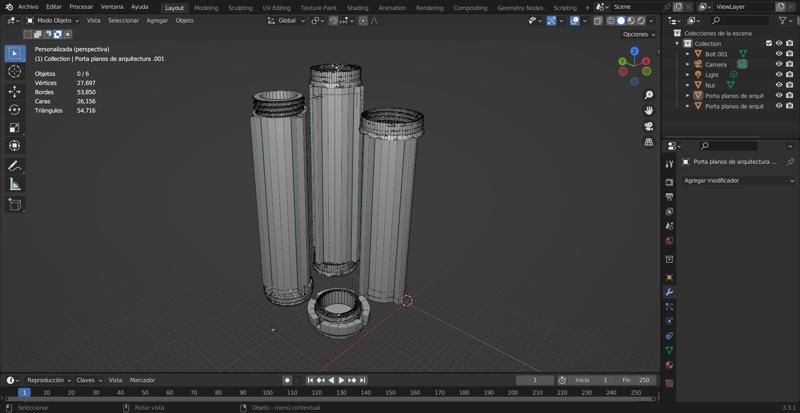Switch to the Sculpting workspace tab
Viewport: 800px width, 413px height.
click(x=240, y=7)
